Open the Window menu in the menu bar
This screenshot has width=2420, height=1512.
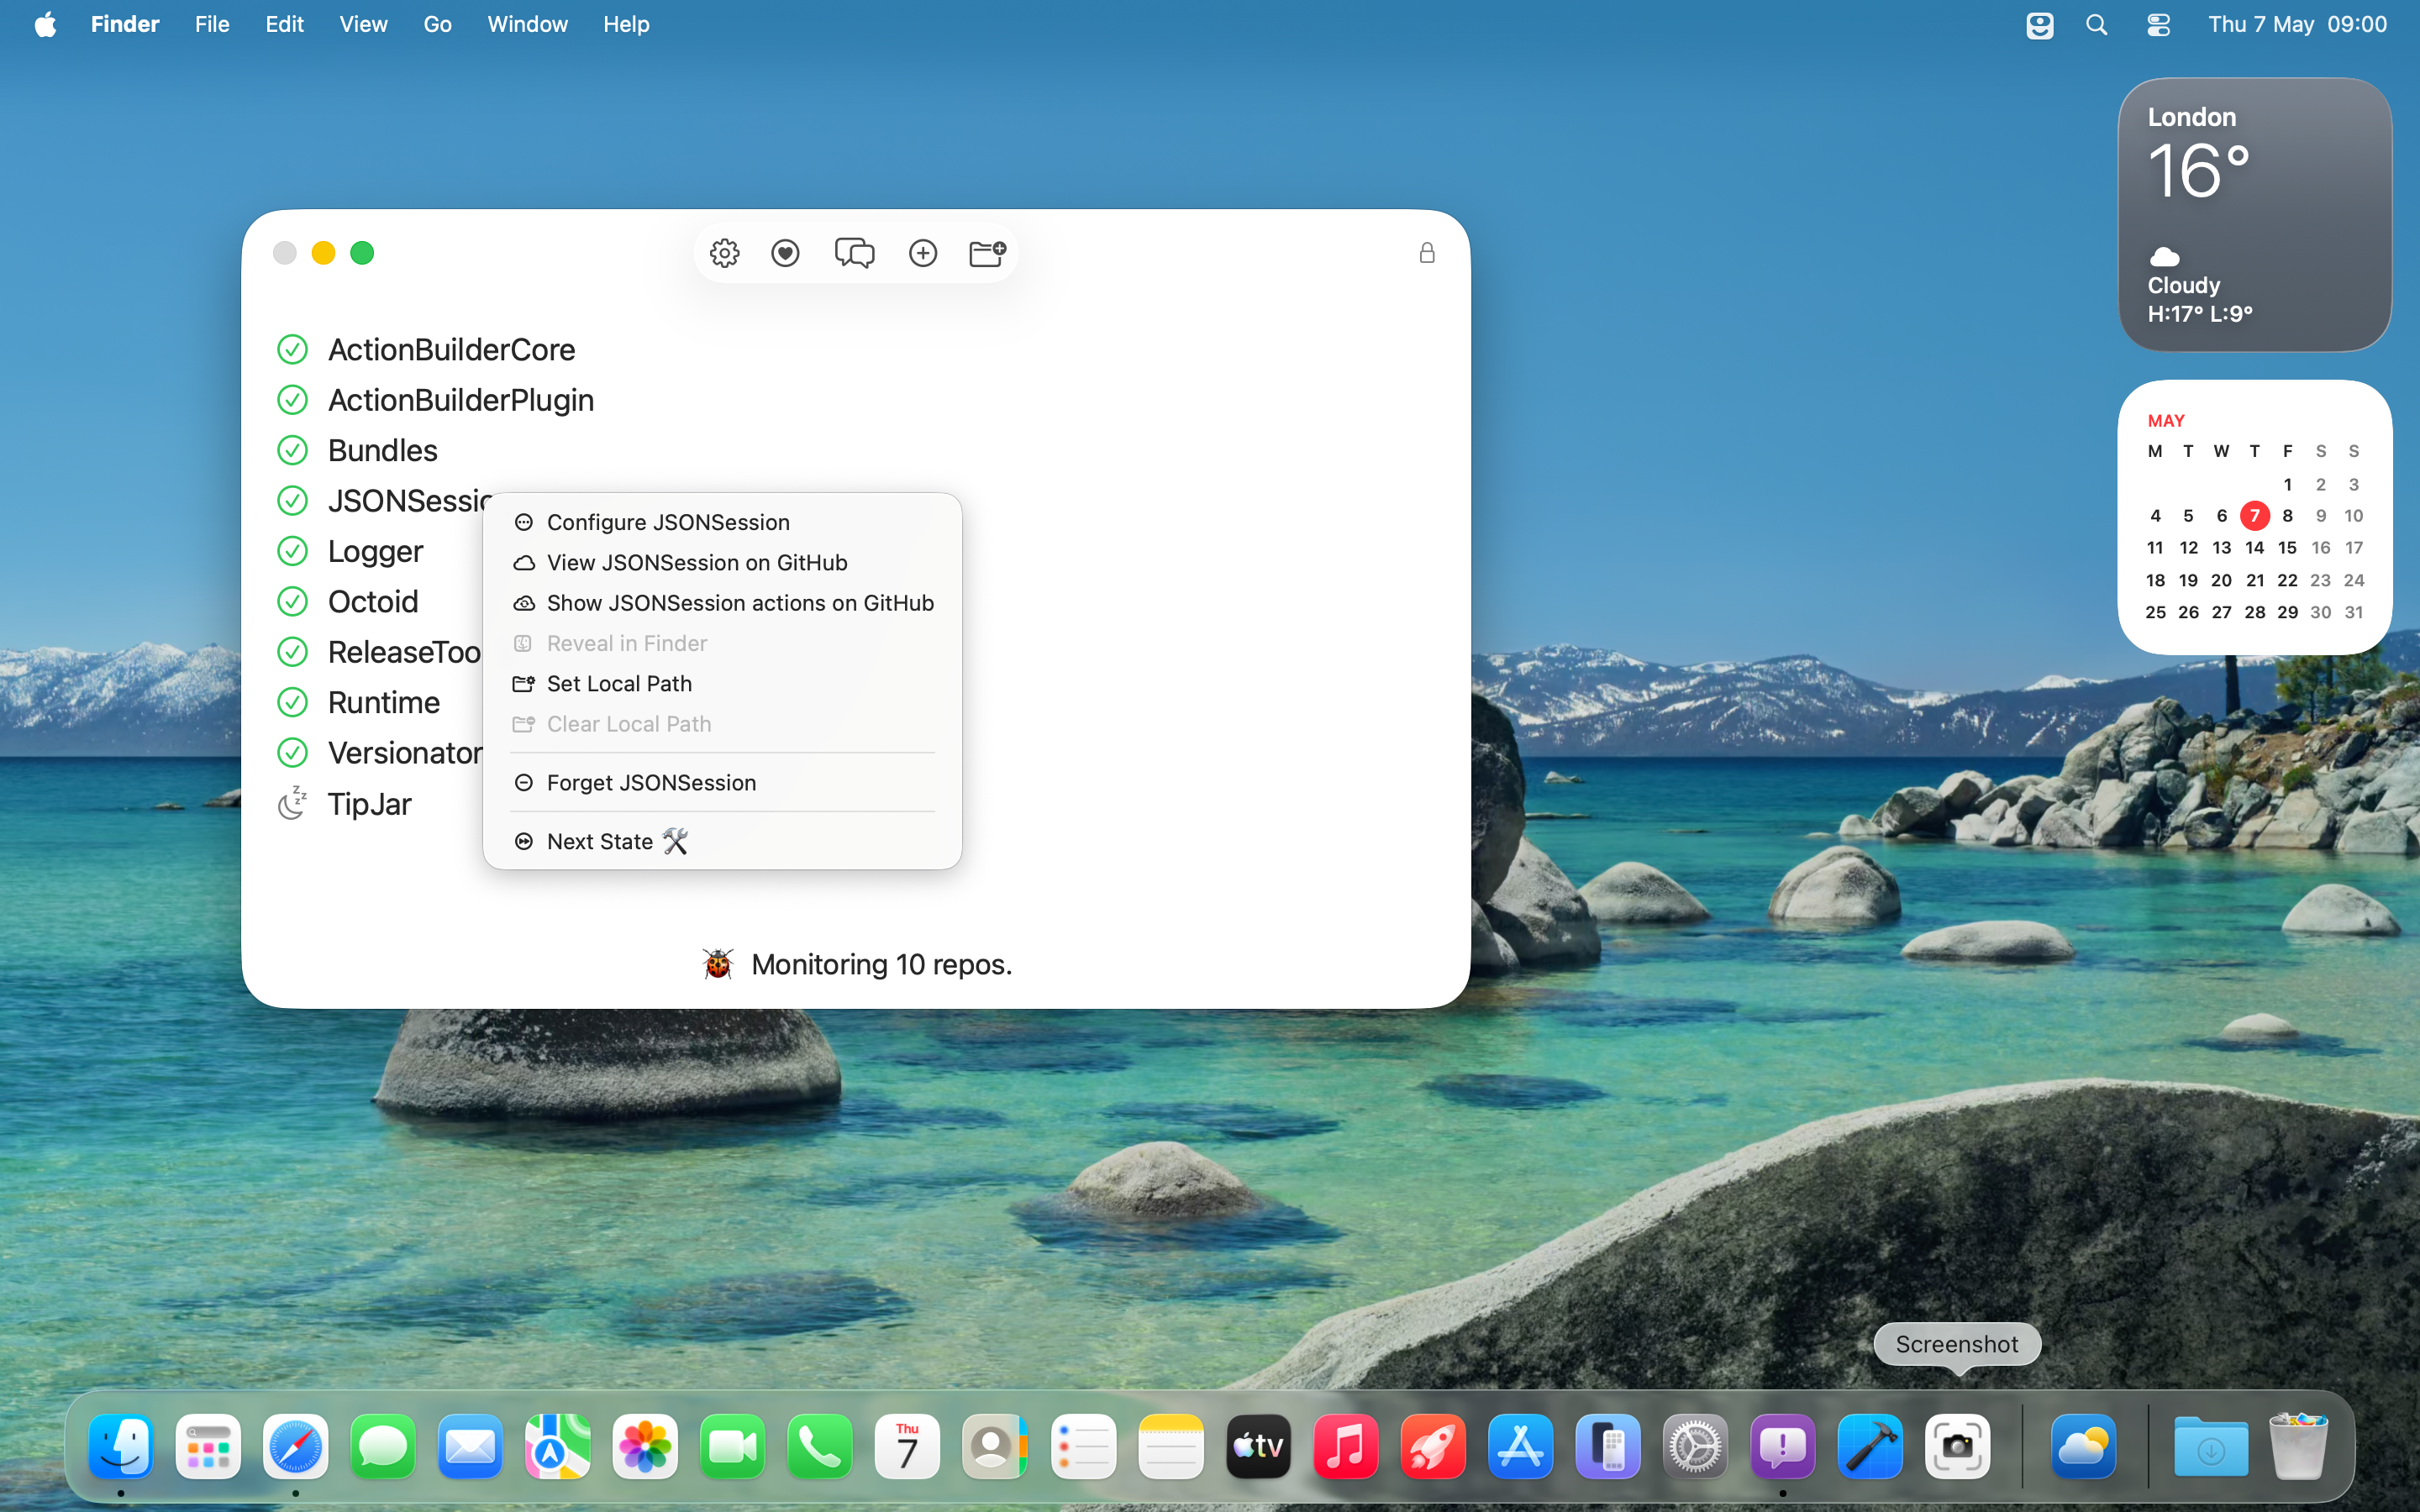527,24
